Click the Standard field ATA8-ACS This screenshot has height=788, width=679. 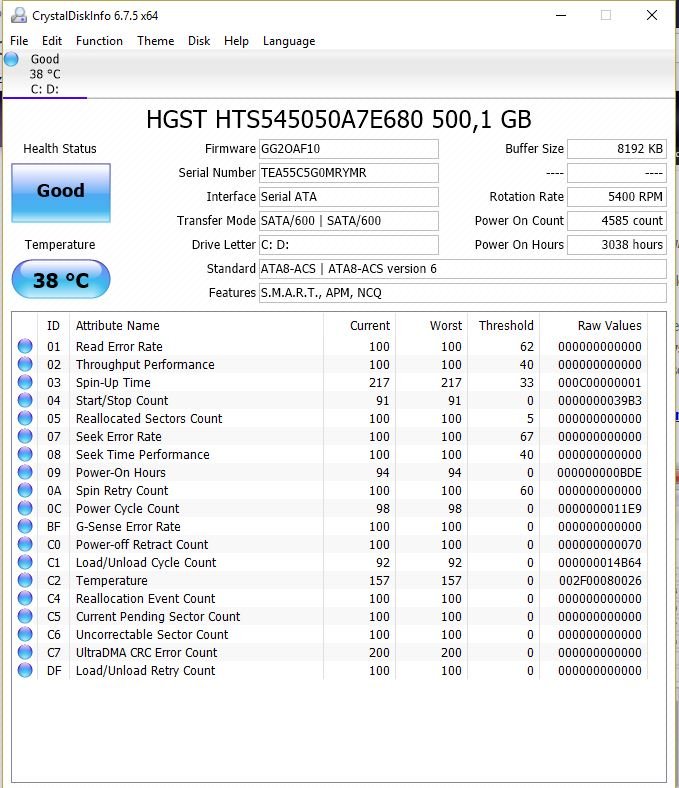pyautogui.click(x=463, y=269)
